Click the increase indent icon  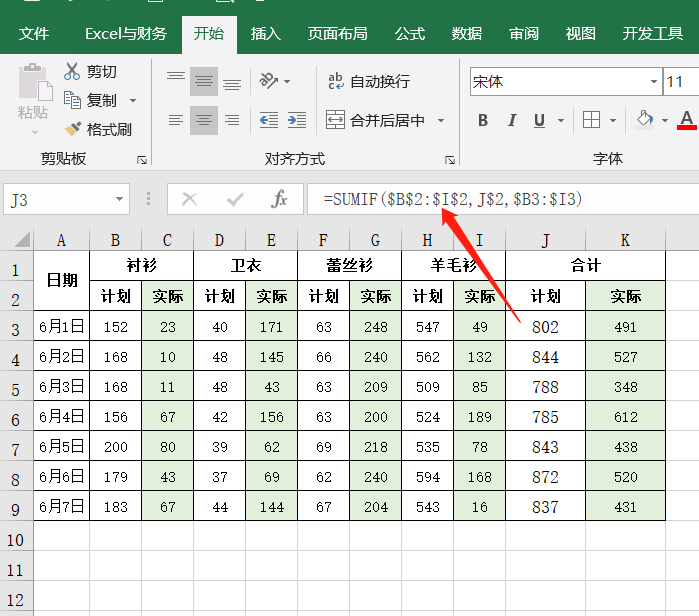[297, 121]
